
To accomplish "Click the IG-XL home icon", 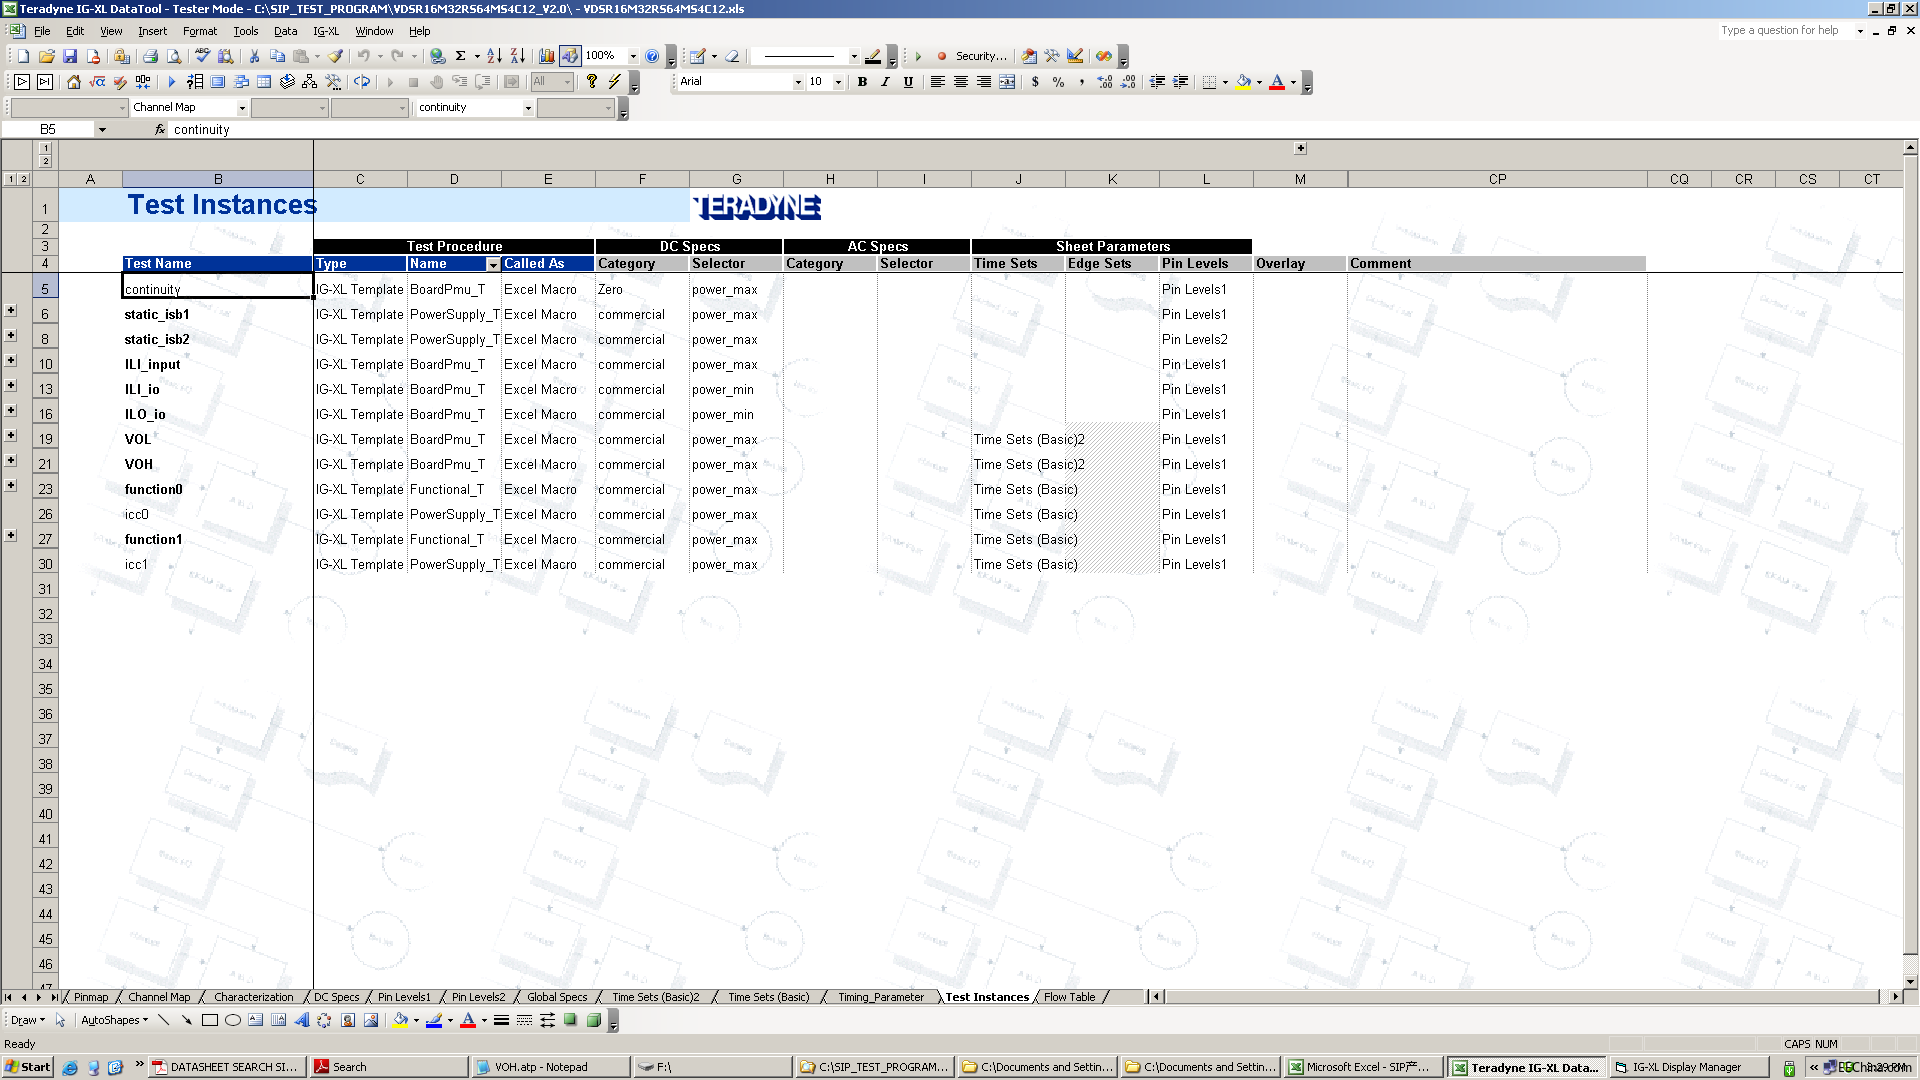I will coord(73,82).
